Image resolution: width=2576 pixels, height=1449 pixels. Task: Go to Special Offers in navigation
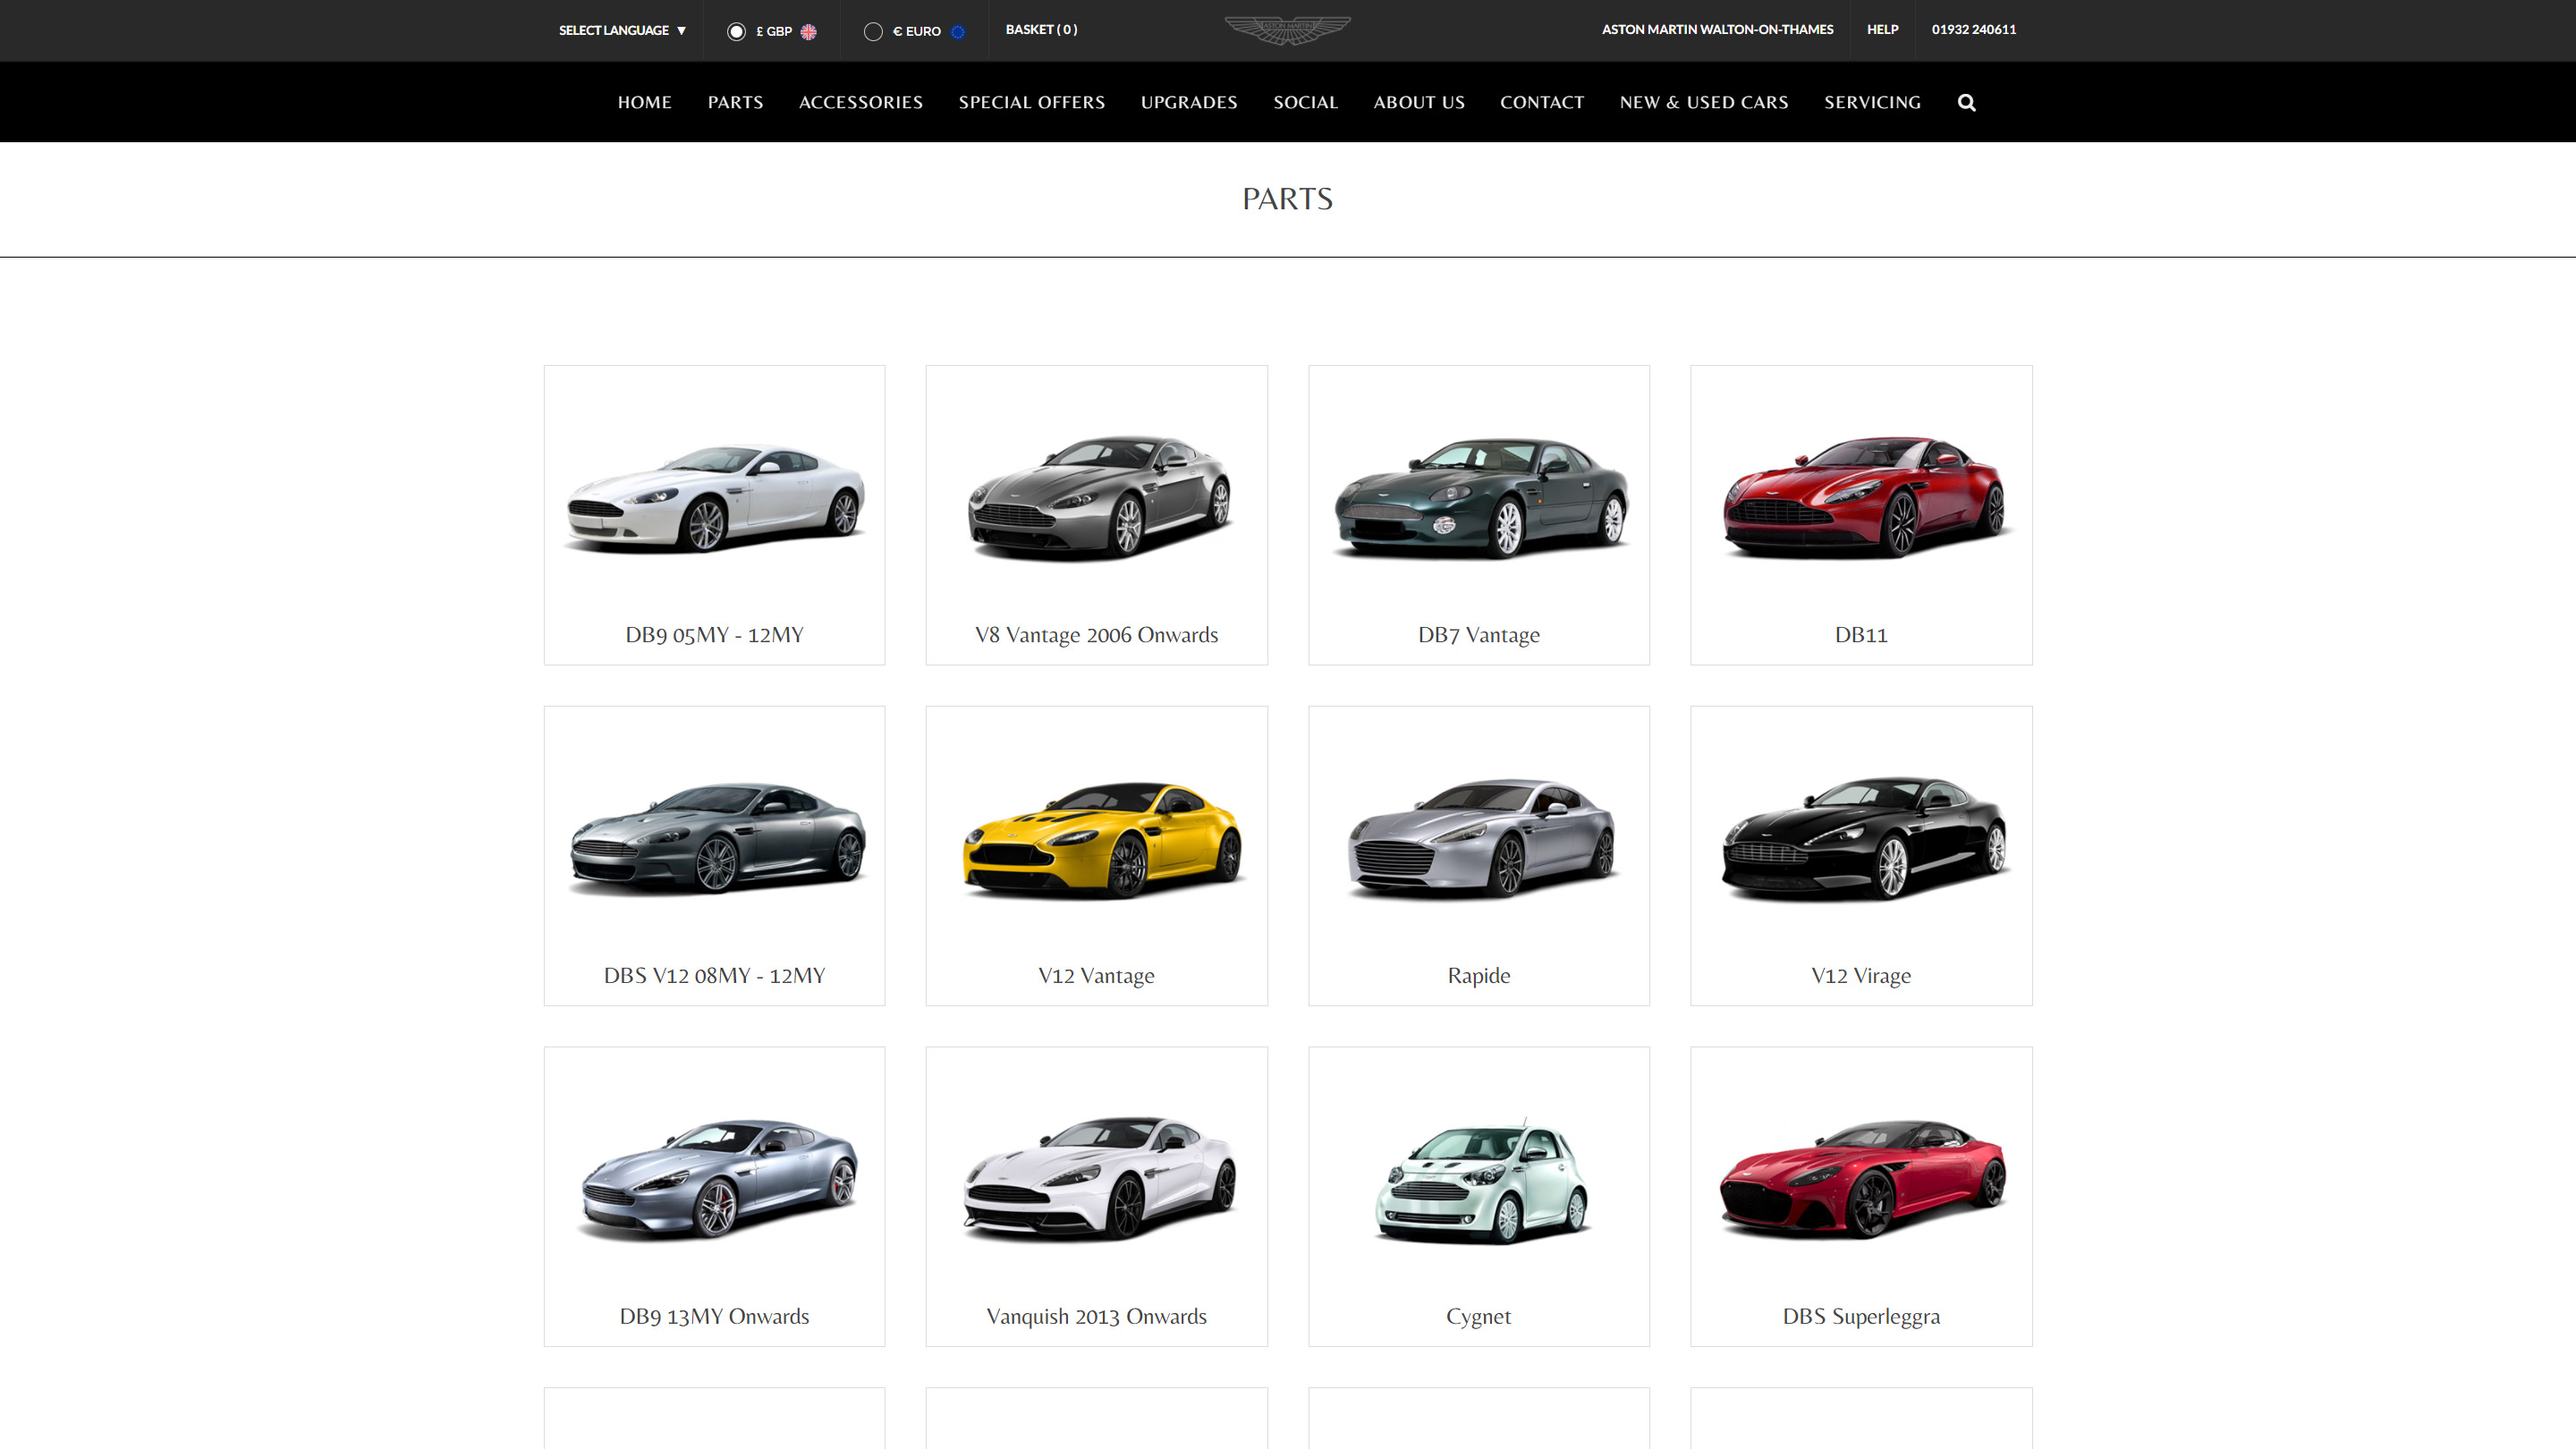[1031, 102]
